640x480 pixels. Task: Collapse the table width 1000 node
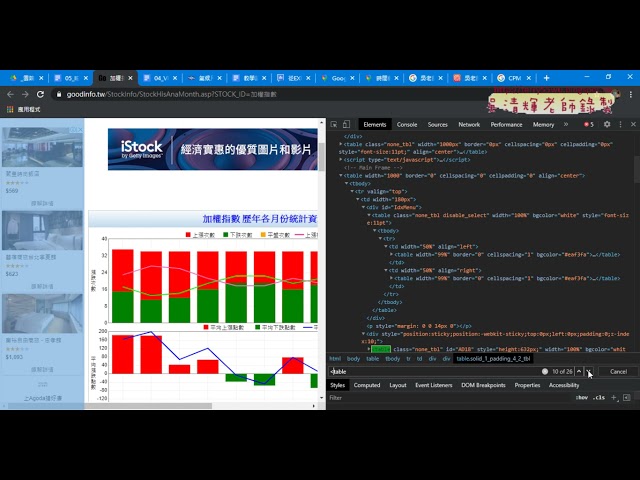coord(341,176)
